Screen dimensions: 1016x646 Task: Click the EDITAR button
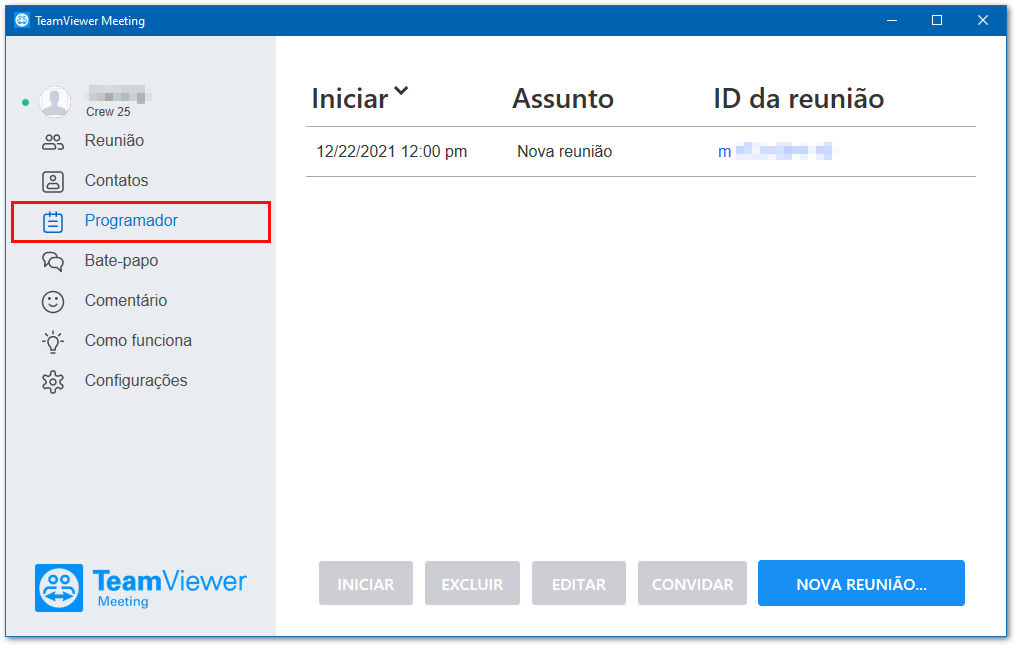(579, 584)
